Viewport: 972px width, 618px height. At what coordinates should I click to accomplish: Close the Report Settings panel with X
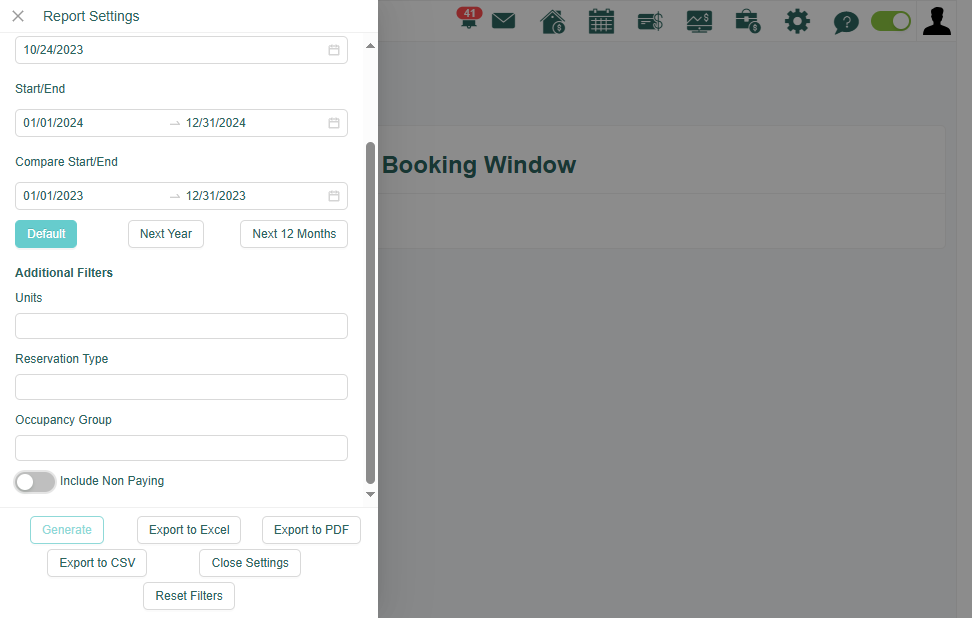coord(18,16)
